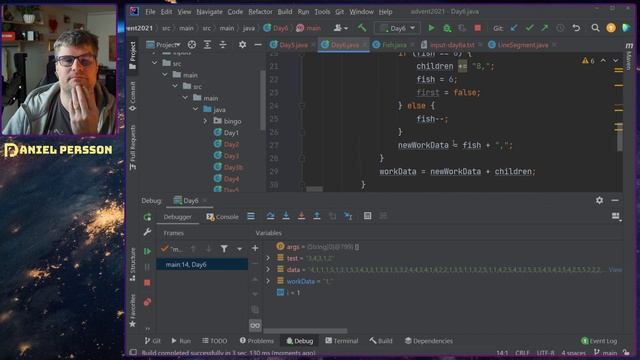This screenshot has width=640, height=360.
Task: Start debugging with the bug icon
Action: (x=447, y=28)
